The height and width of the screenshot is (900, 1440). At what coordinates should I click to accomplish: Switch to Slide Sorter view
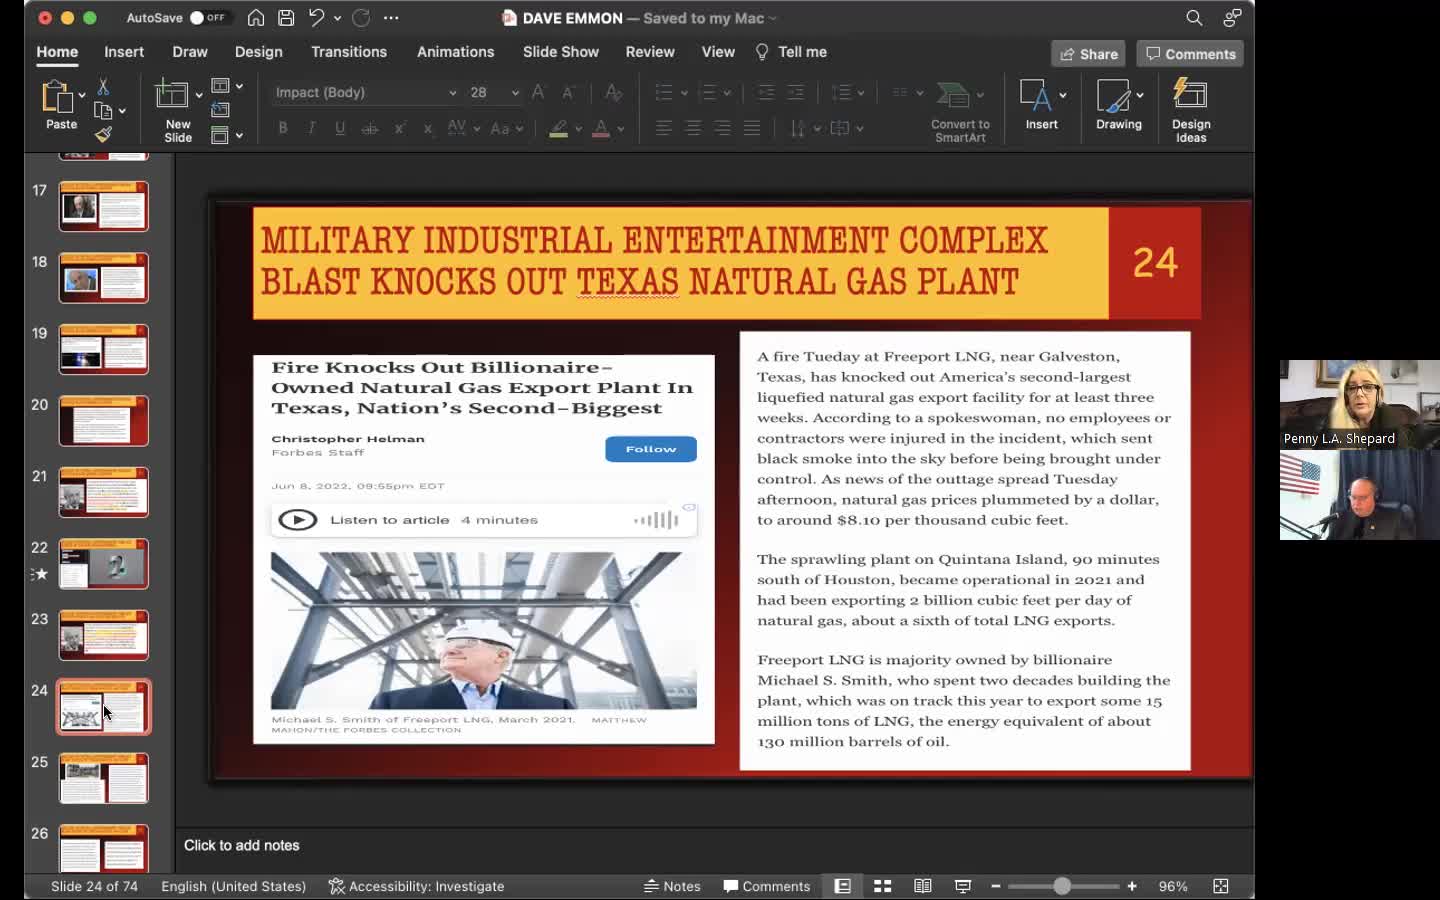pos(882,886)
